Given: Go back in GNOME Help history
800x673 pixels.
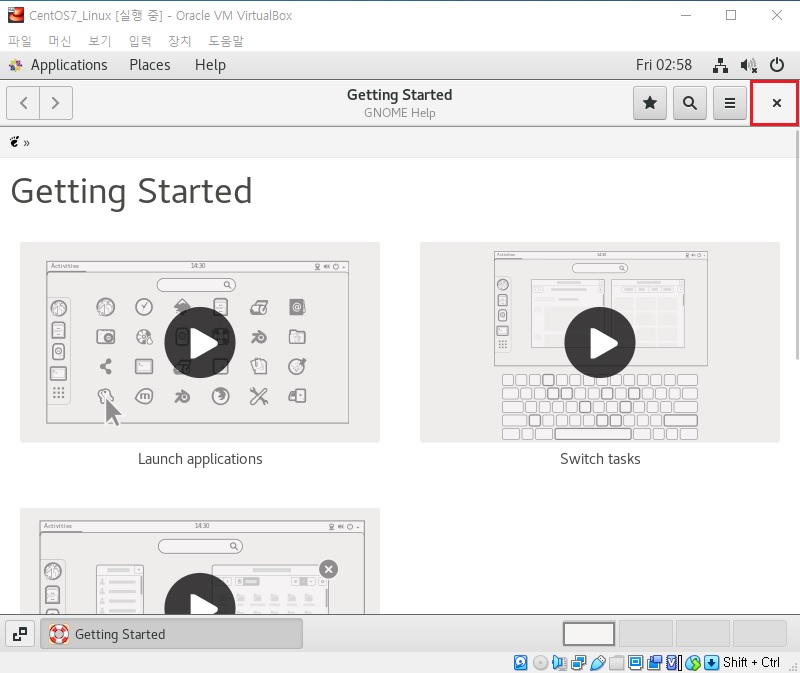Looking at the screenshot, I should point(23,103).
